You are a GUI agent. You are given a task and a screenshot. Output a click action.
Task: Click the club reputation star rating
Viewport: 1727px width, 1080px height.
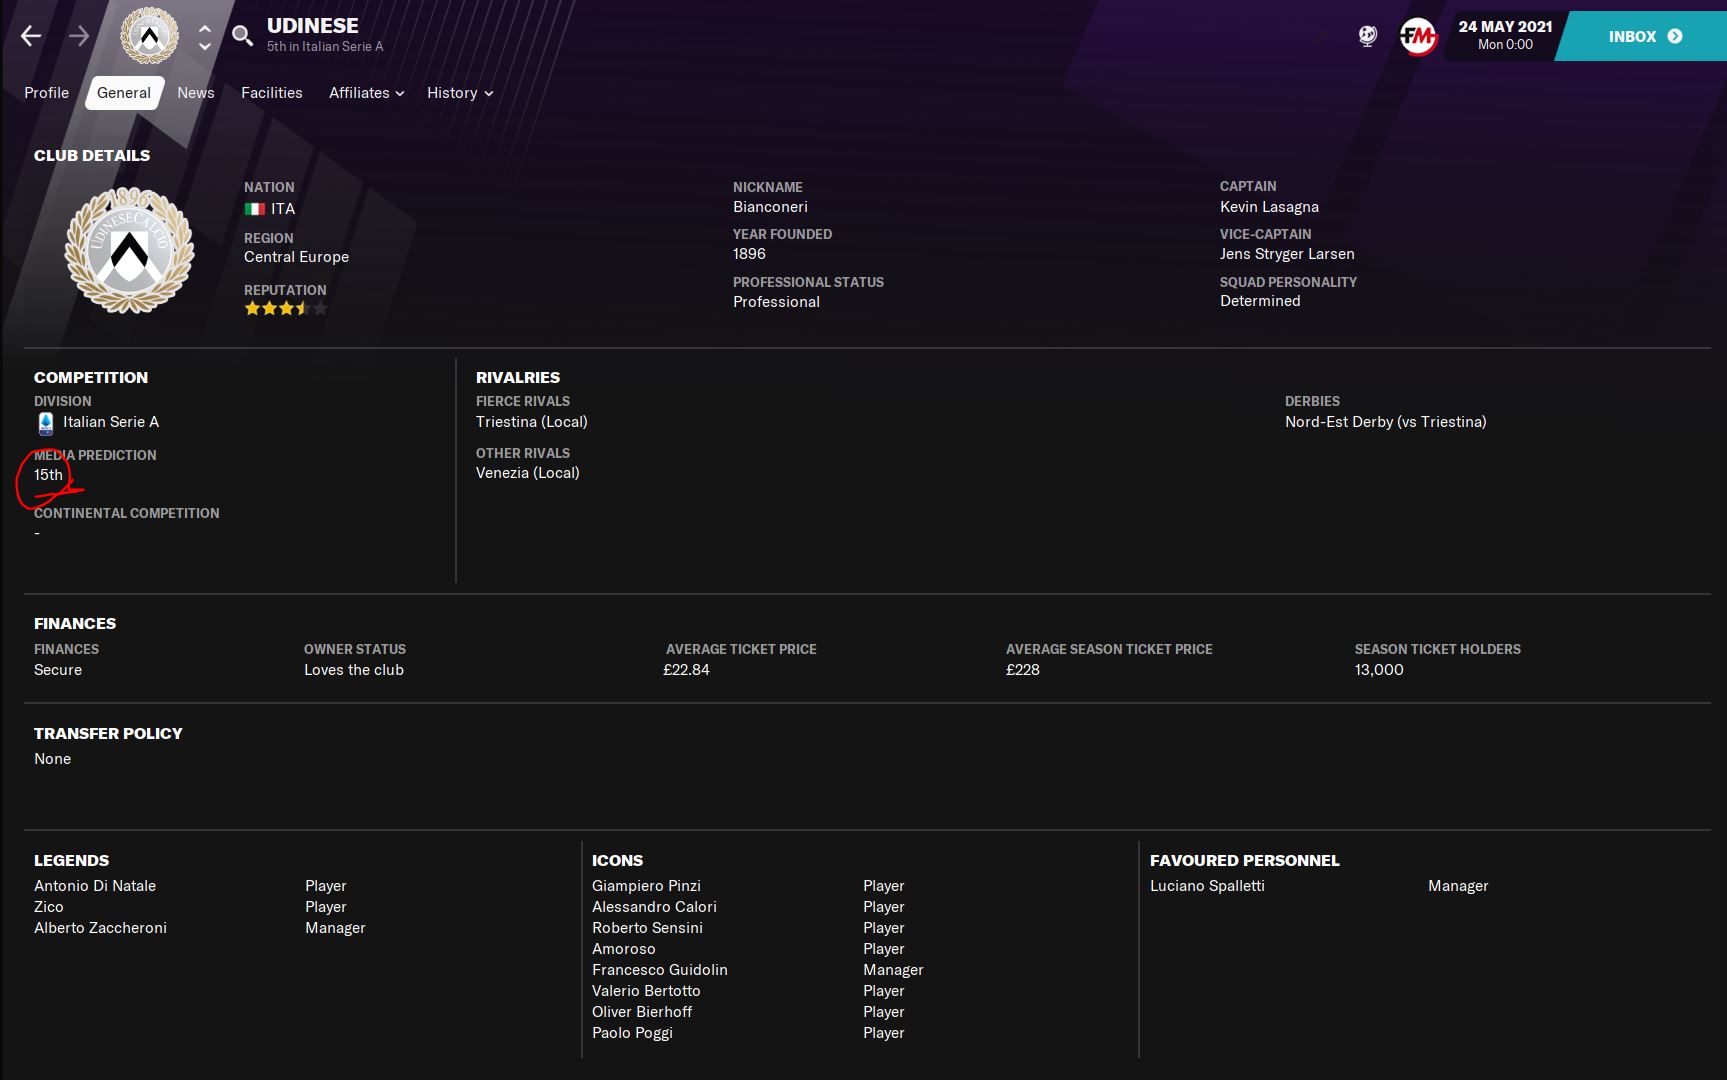click(x=285, y=309)
